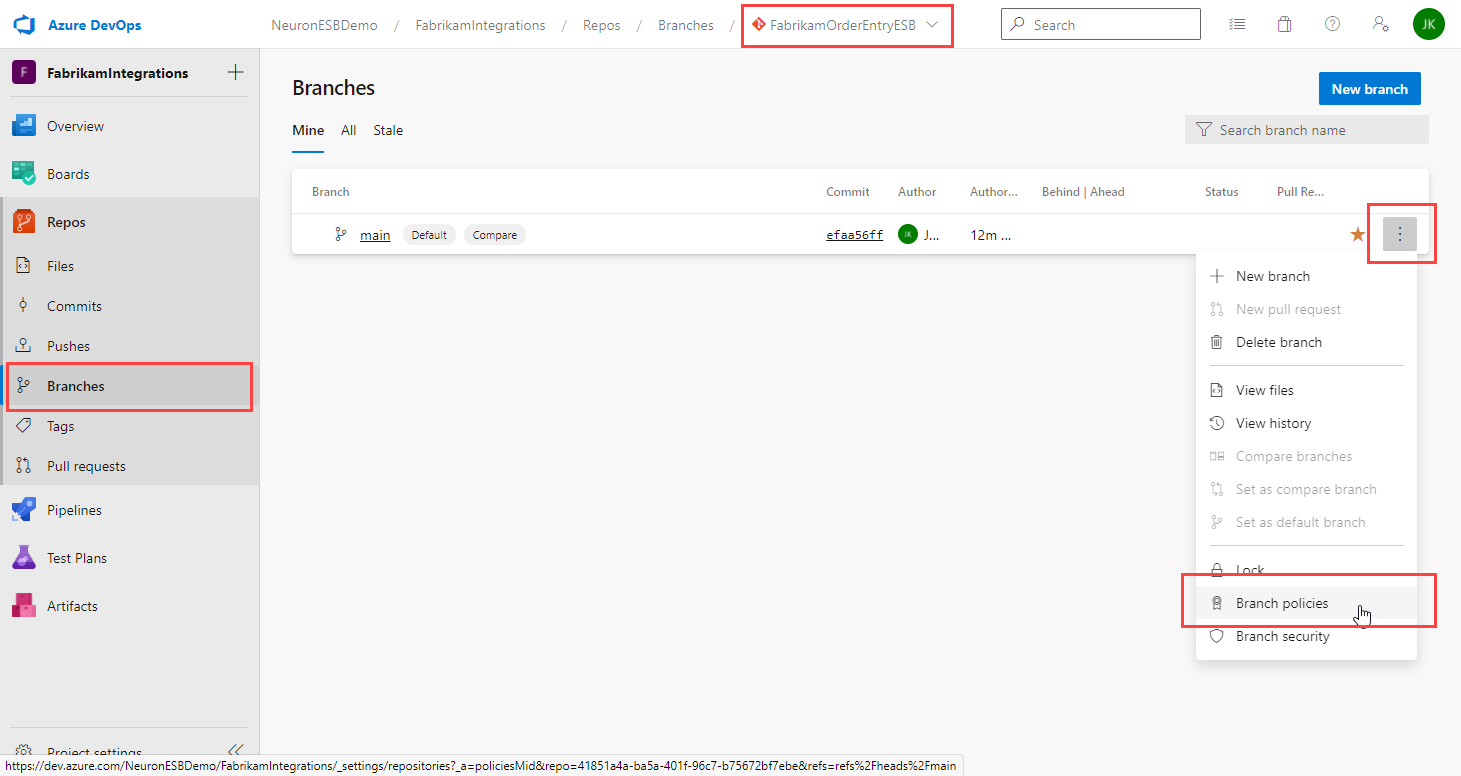Collapse the sidebar with the double chevron

(x=235, y=750)
